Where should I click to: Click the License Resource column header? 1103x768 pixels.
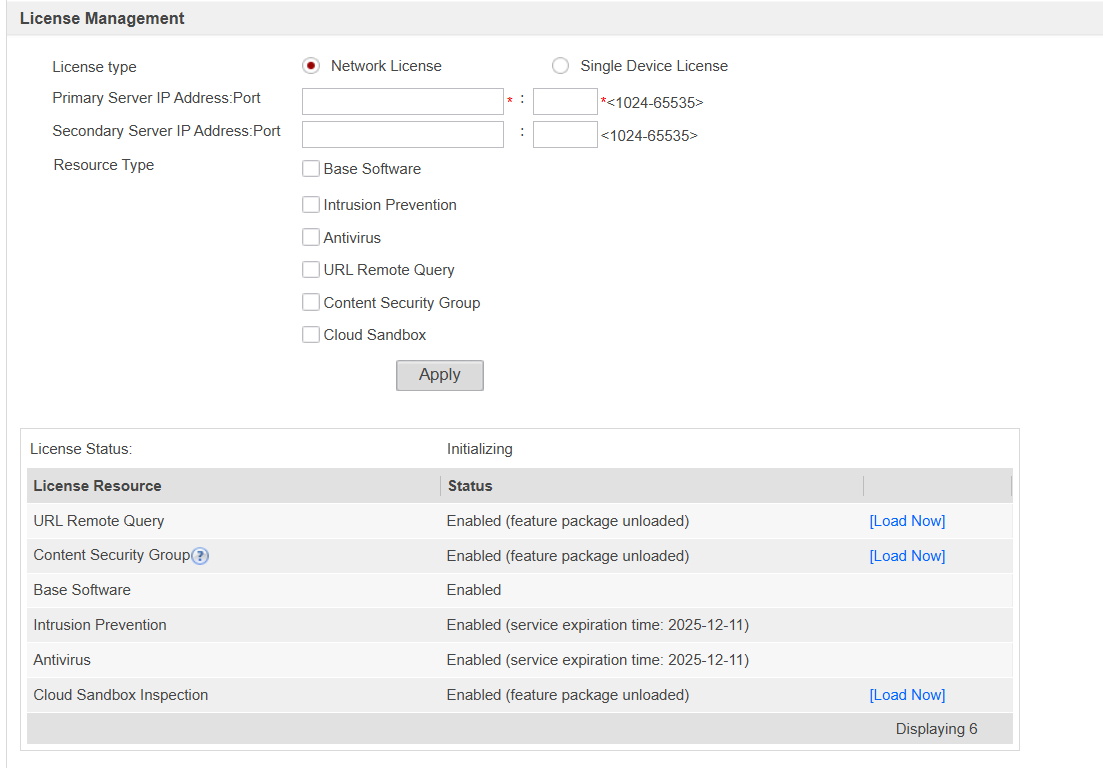pyautogui.click(x=97, y=486)
